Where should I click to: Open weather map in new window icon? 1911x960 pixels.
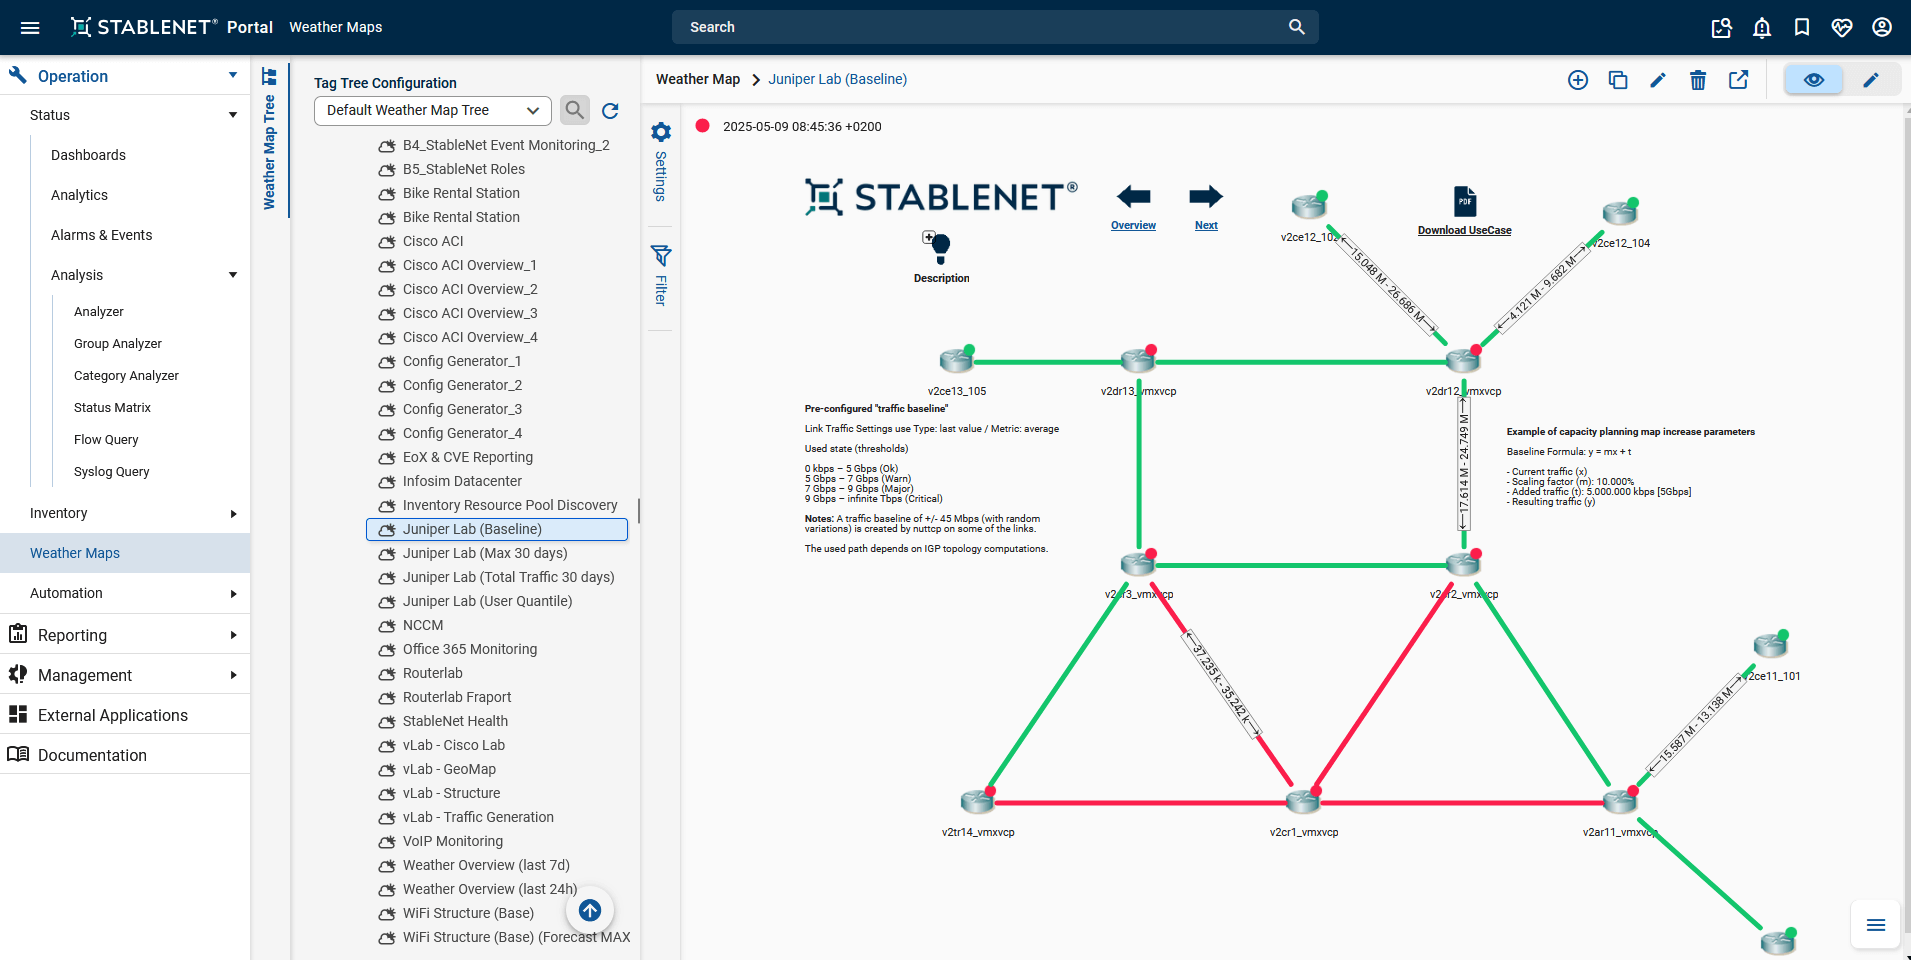[1739, 80]
